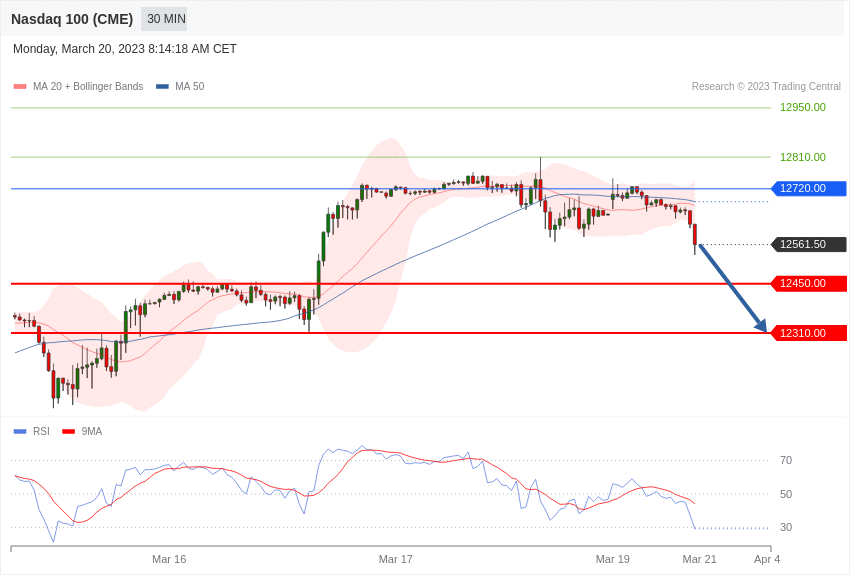Click the date Monday, March 20, 2023 timestamp
This screenshot has width=850, height=576.
tap(125, 49)
